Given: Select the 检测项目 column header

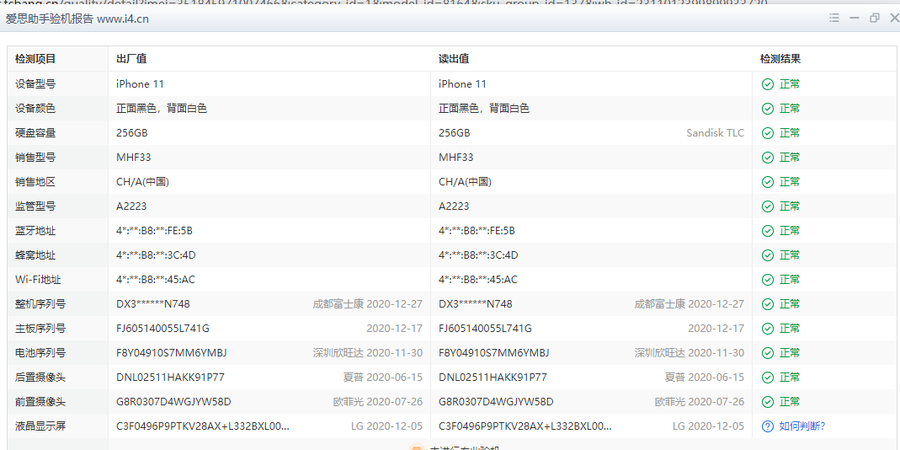Looking at the screenshot, I should point(36,59).
